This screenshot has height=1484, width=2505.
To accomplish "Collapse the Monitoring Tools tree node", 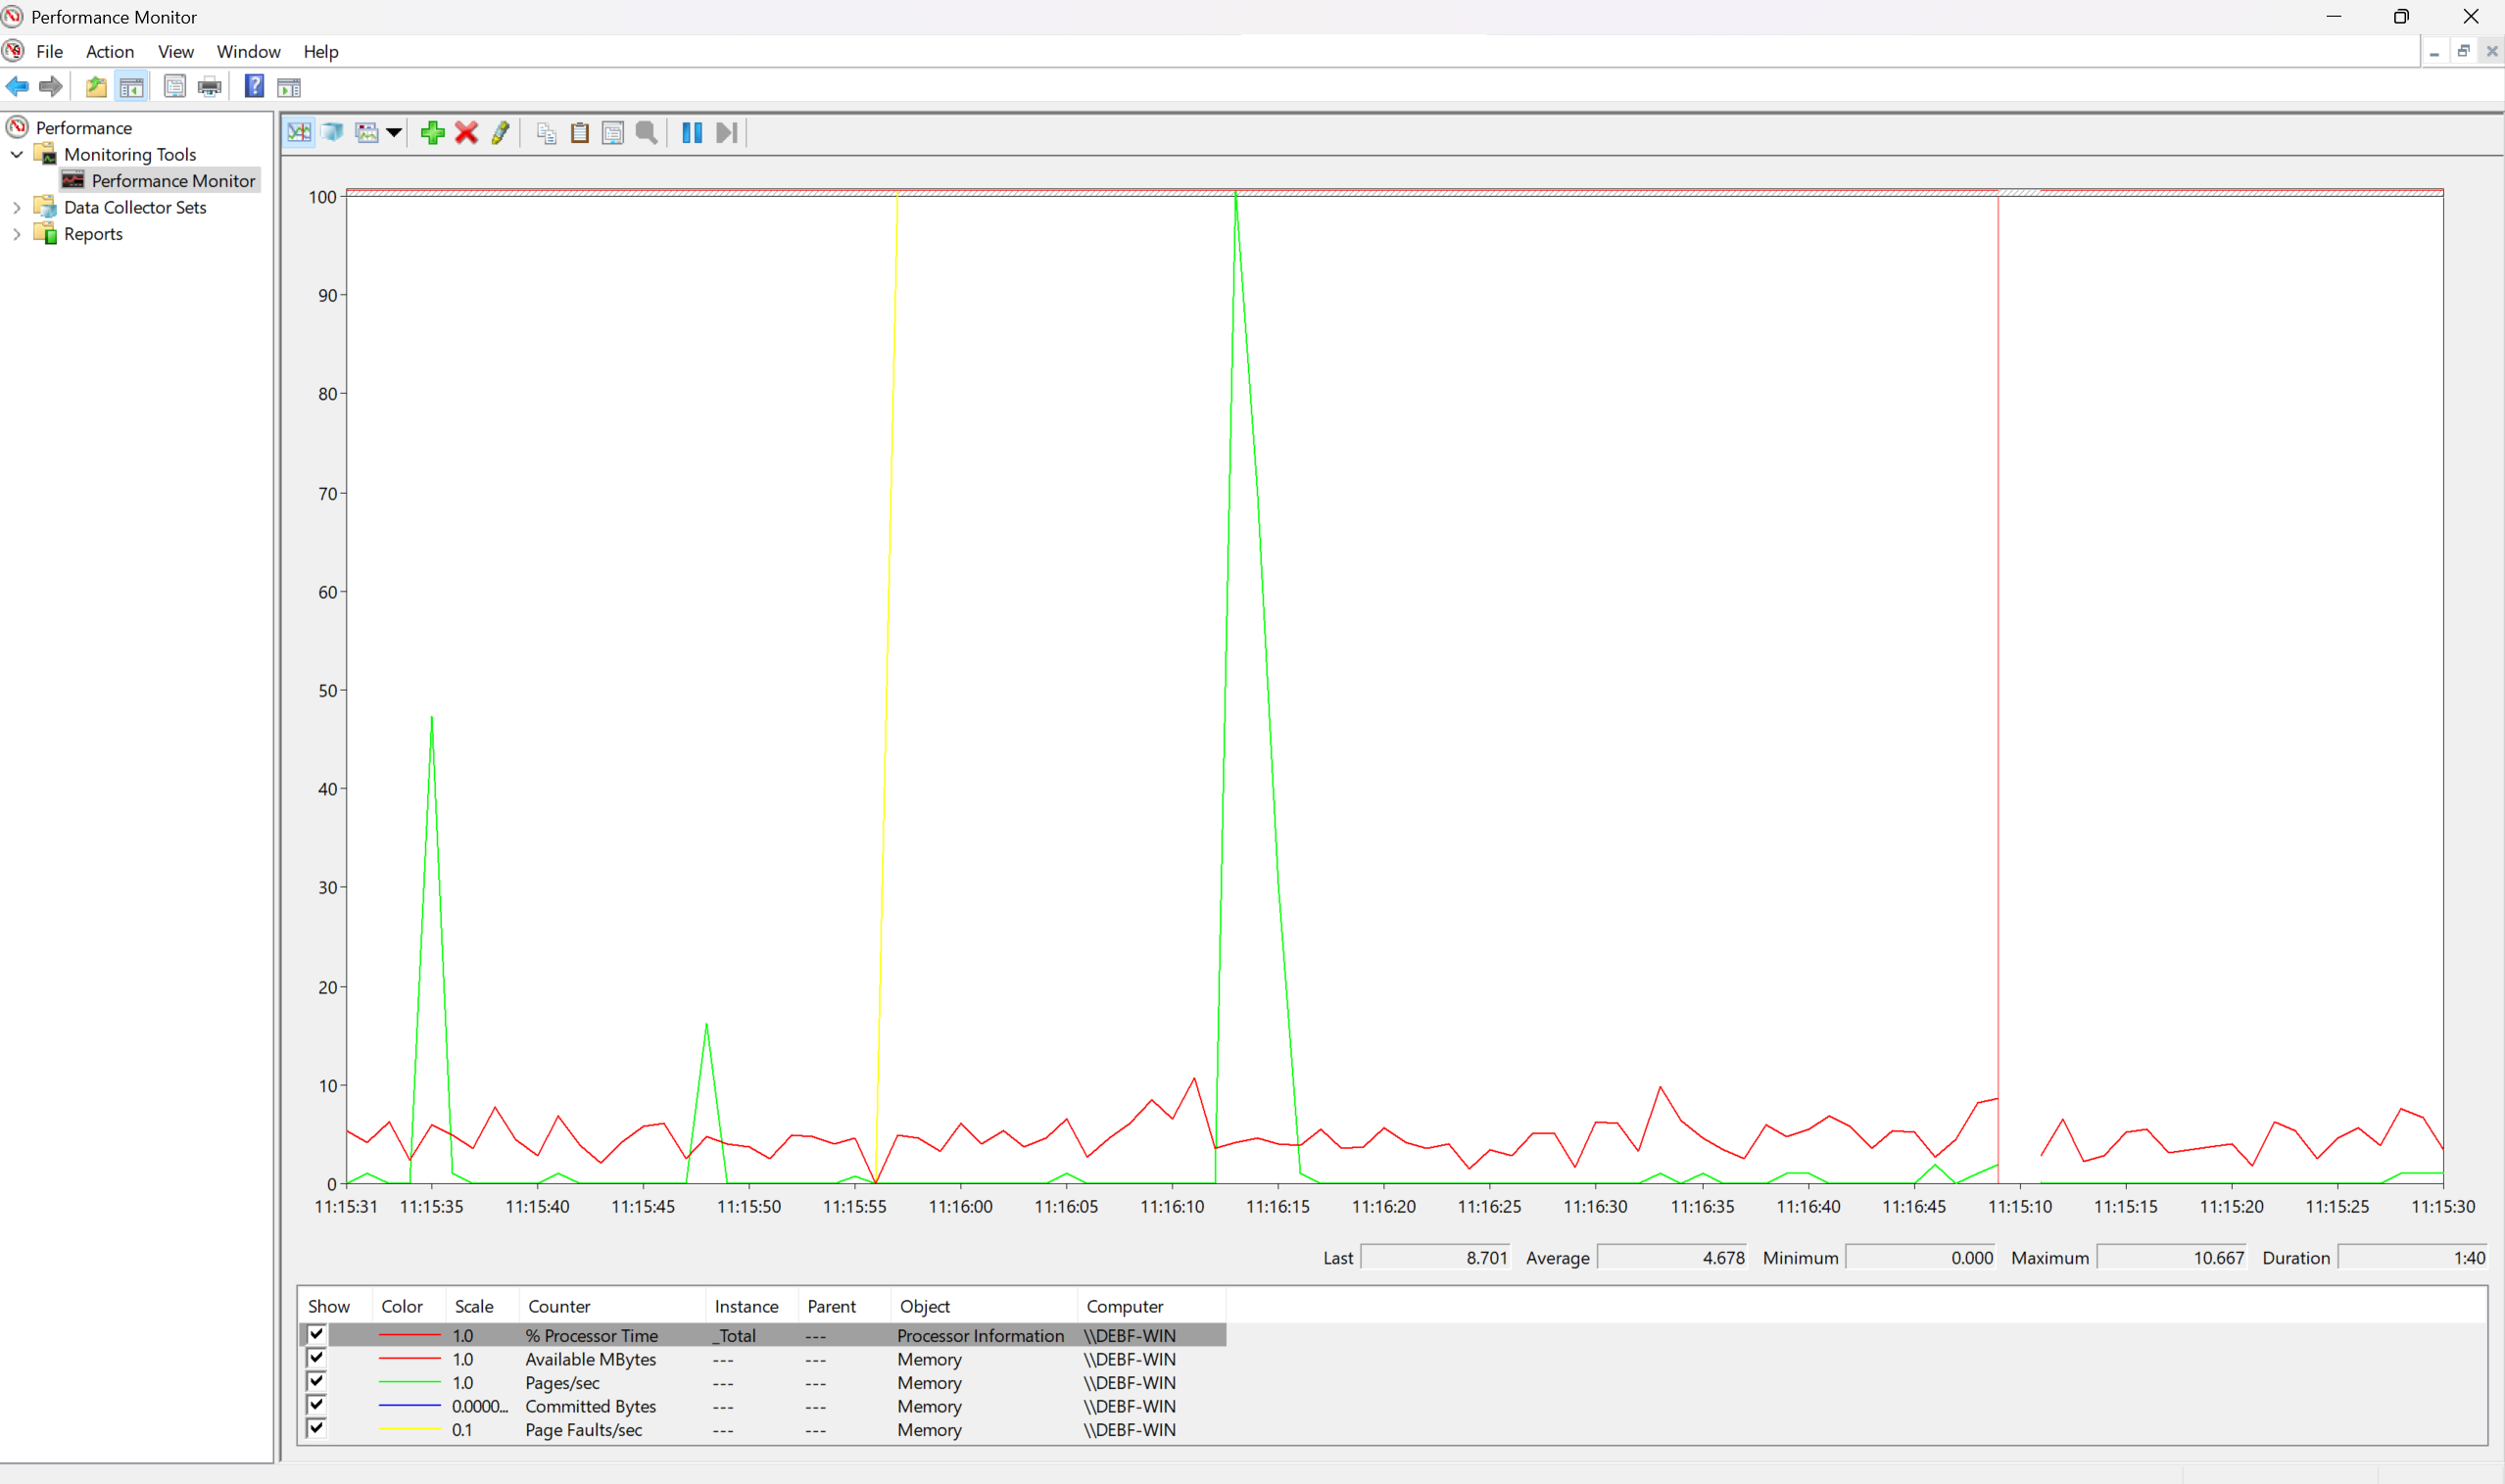I will 17,154.
